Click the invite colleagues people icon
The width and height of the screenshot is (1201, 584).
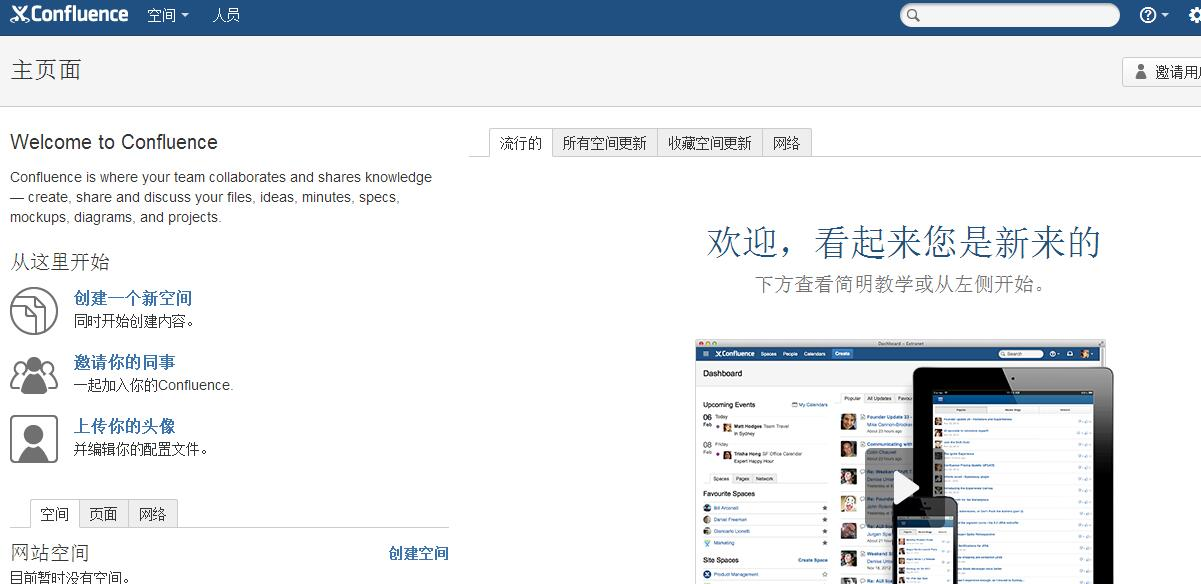click(x=34, y=375)
